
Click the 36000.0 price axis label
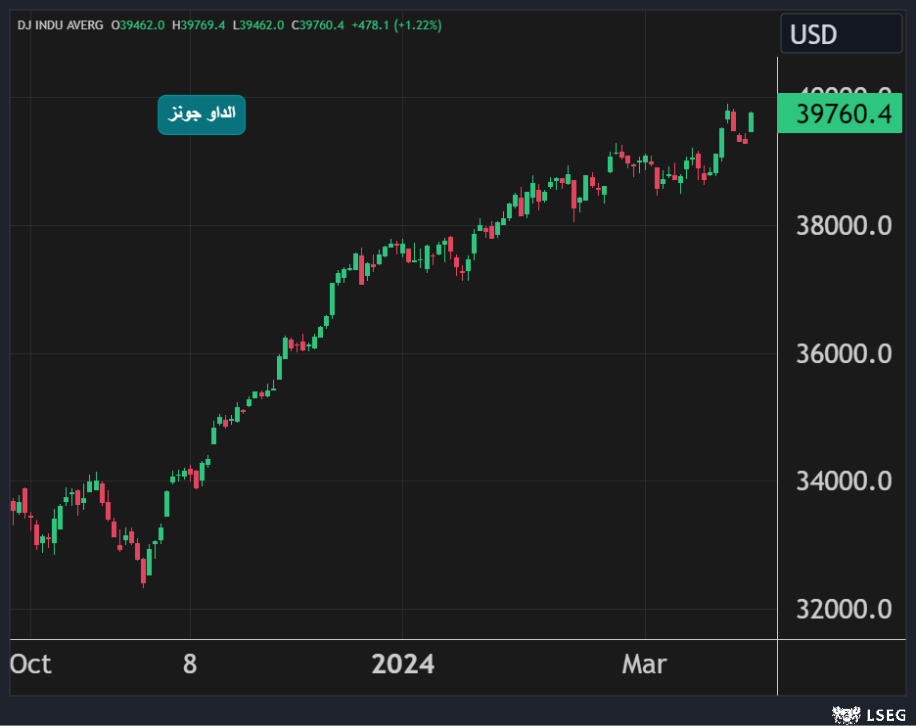(843, 354)
